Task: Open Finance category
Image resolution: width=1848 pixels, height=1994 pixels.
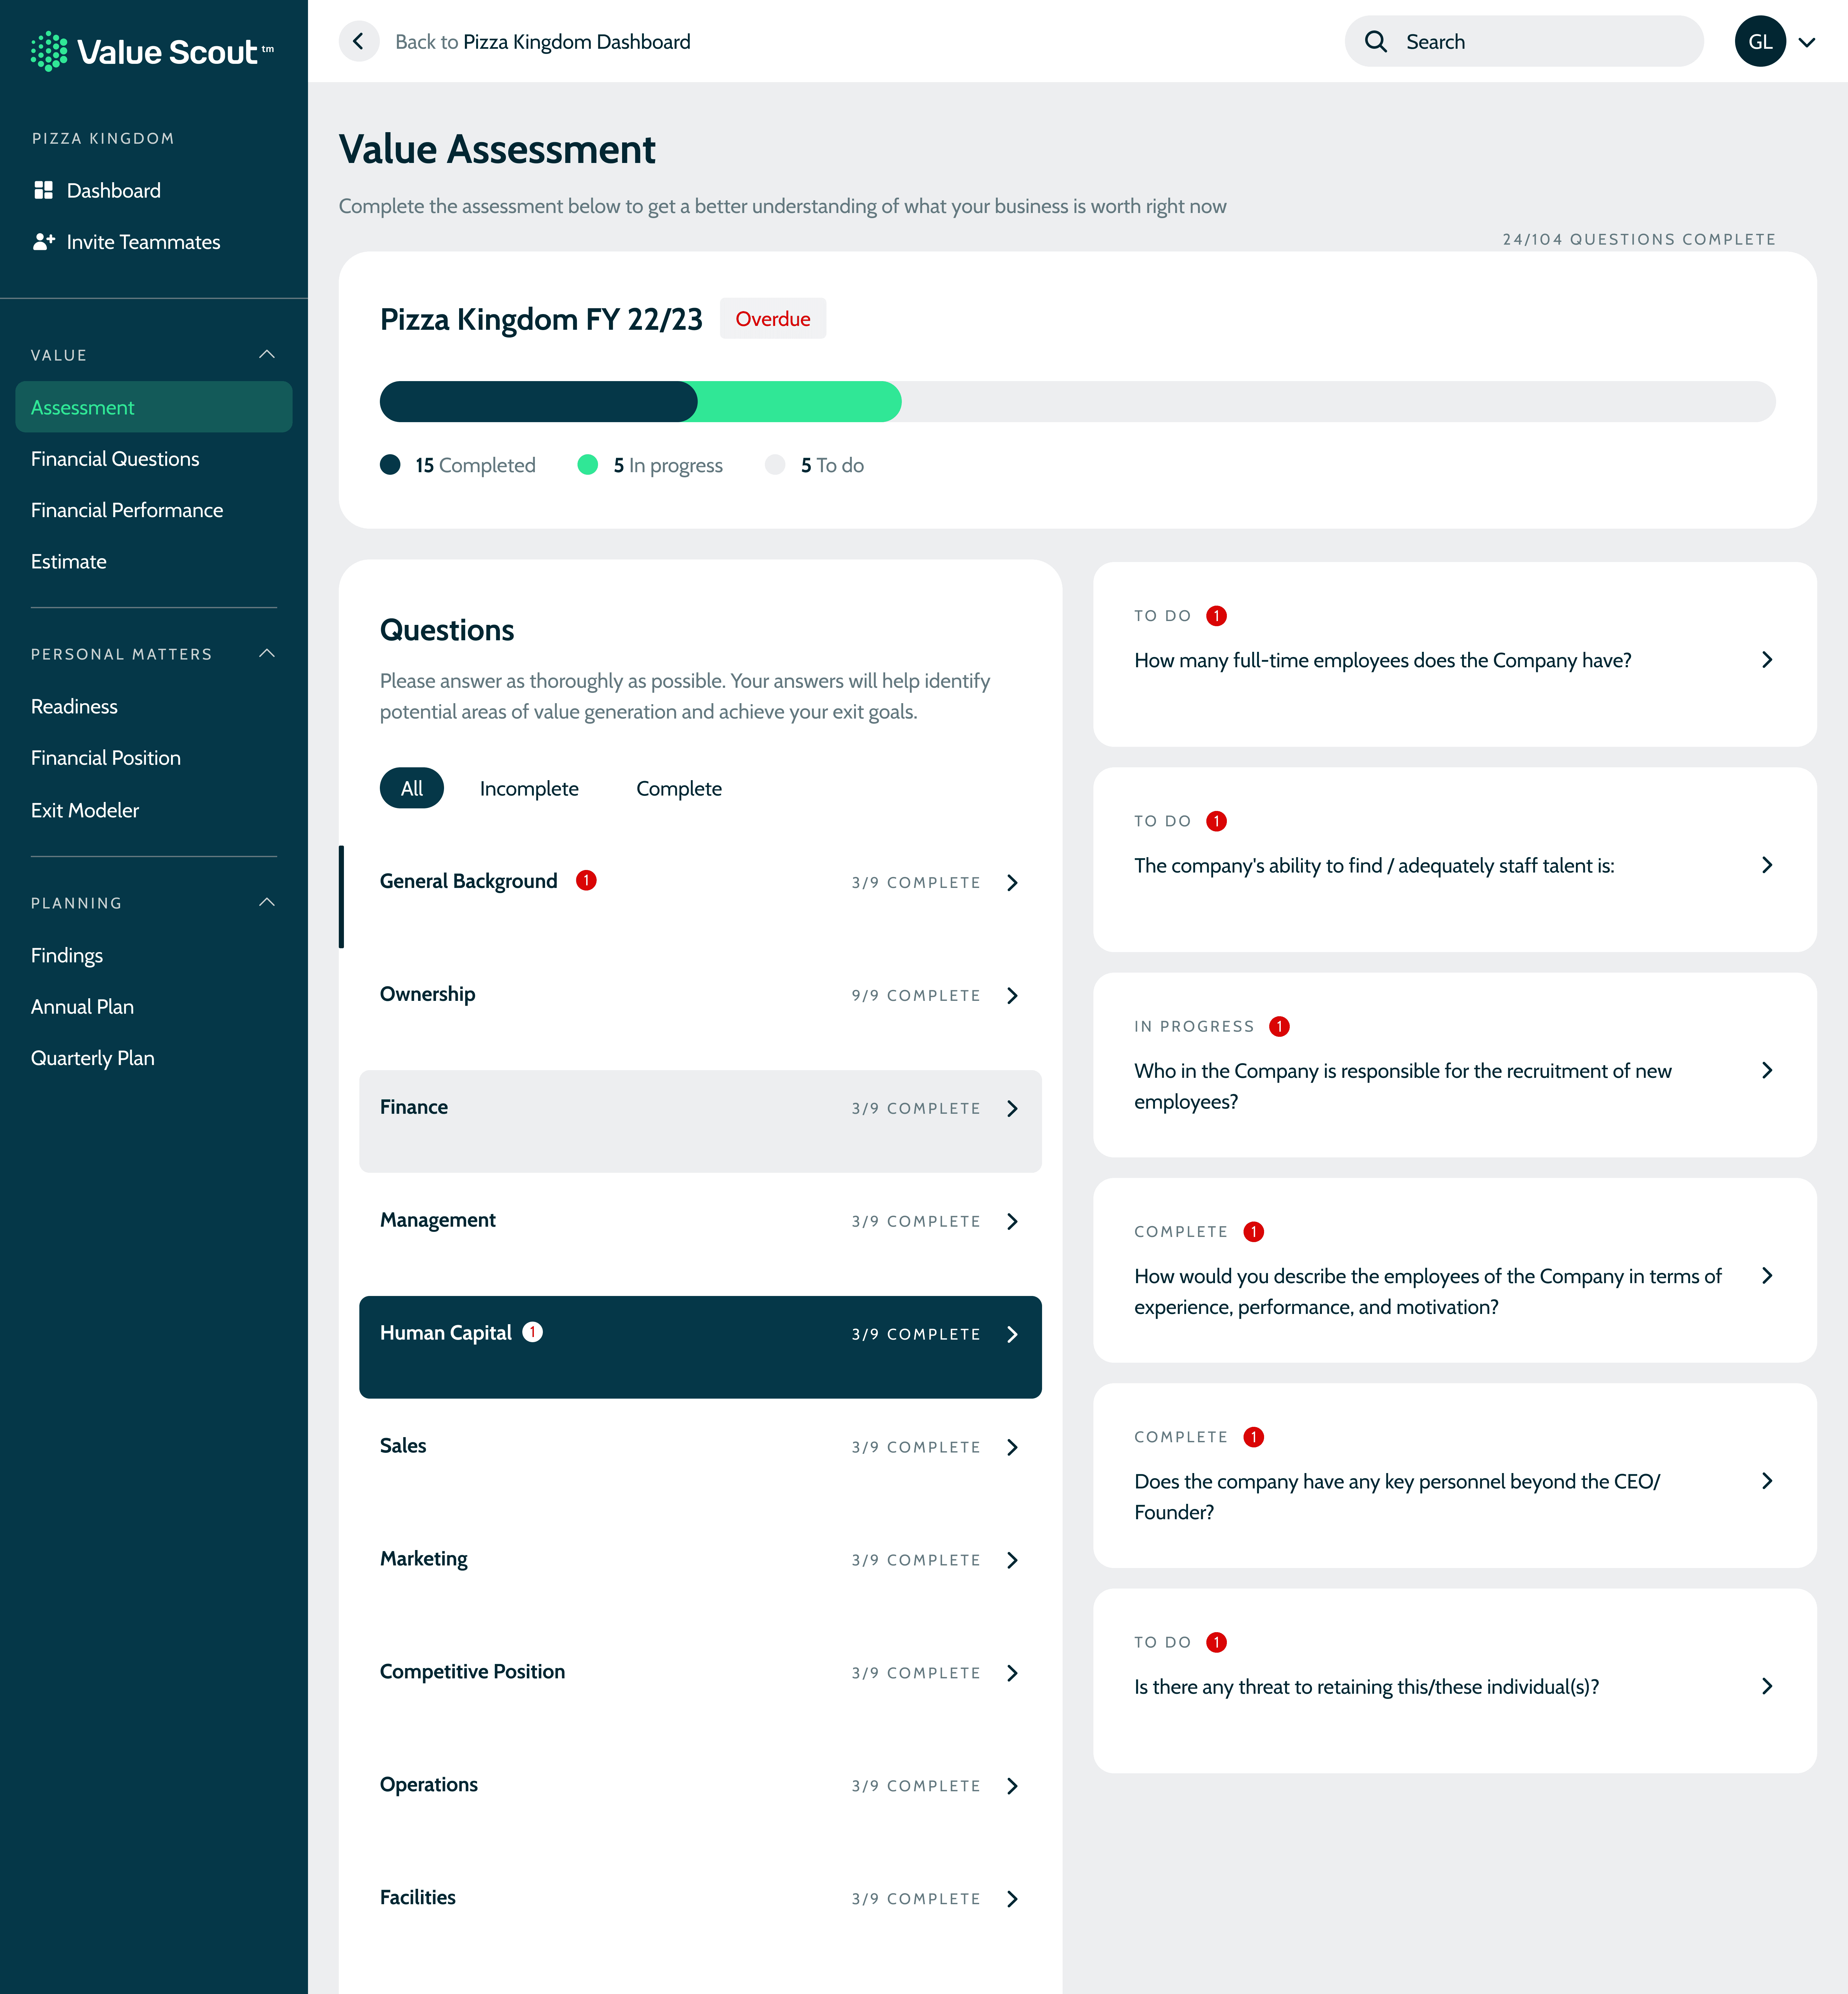Action: (x=700, y=1121)
